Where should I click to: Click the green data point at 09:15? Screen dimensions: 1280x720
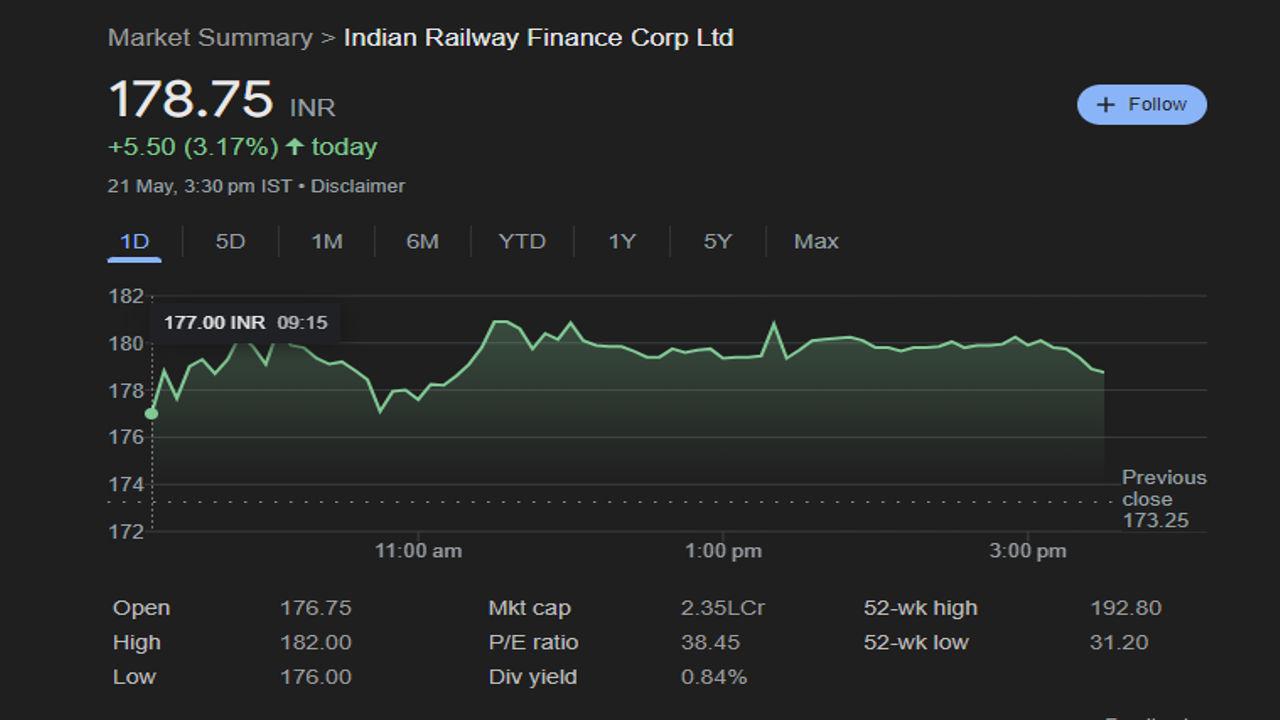(x=151, y=413)
